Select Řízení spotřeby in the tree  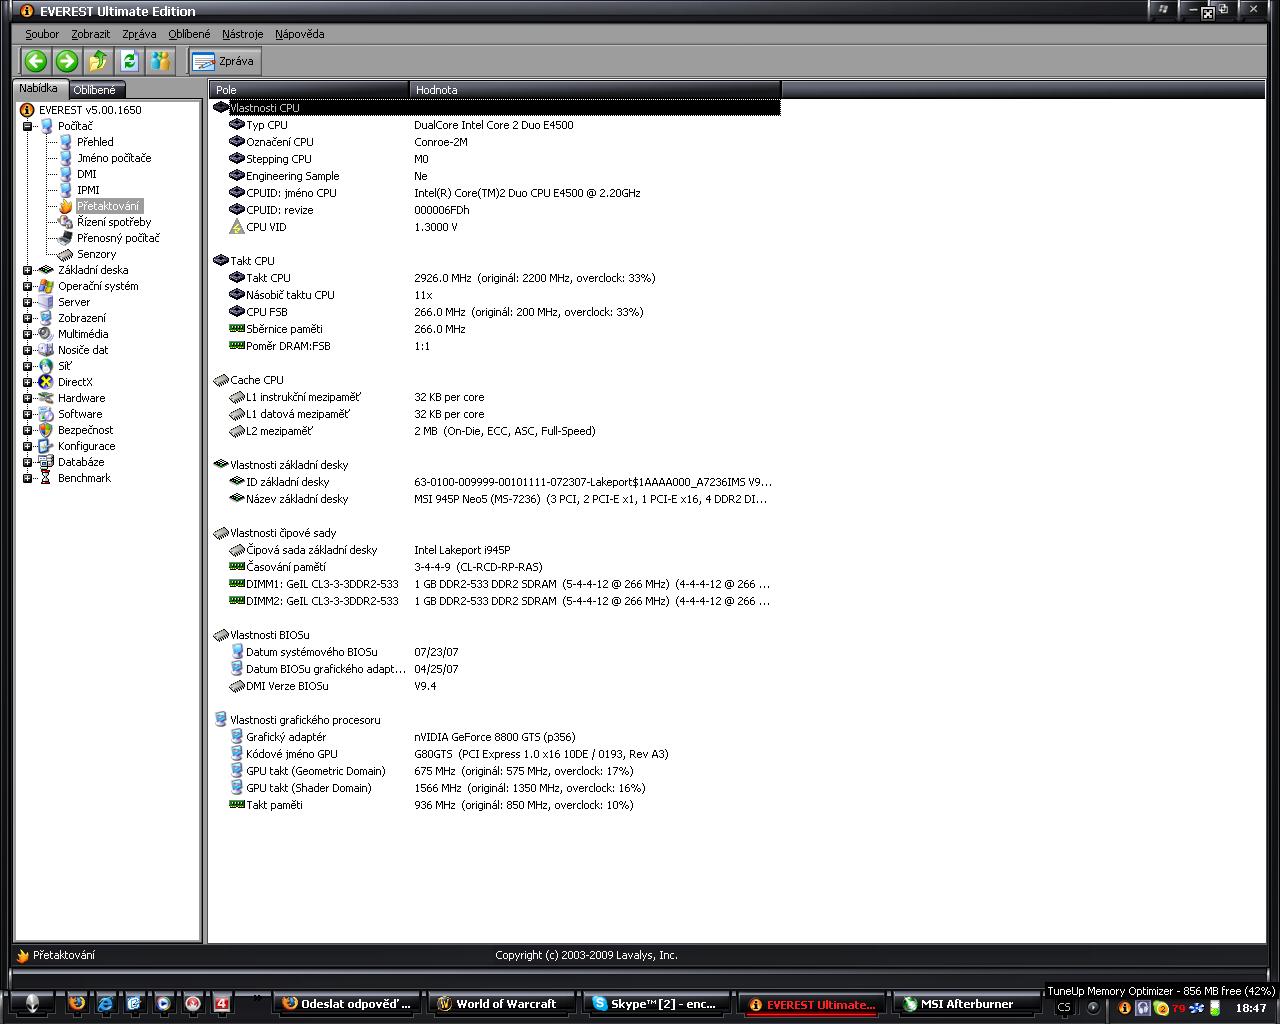coord(114,222)
